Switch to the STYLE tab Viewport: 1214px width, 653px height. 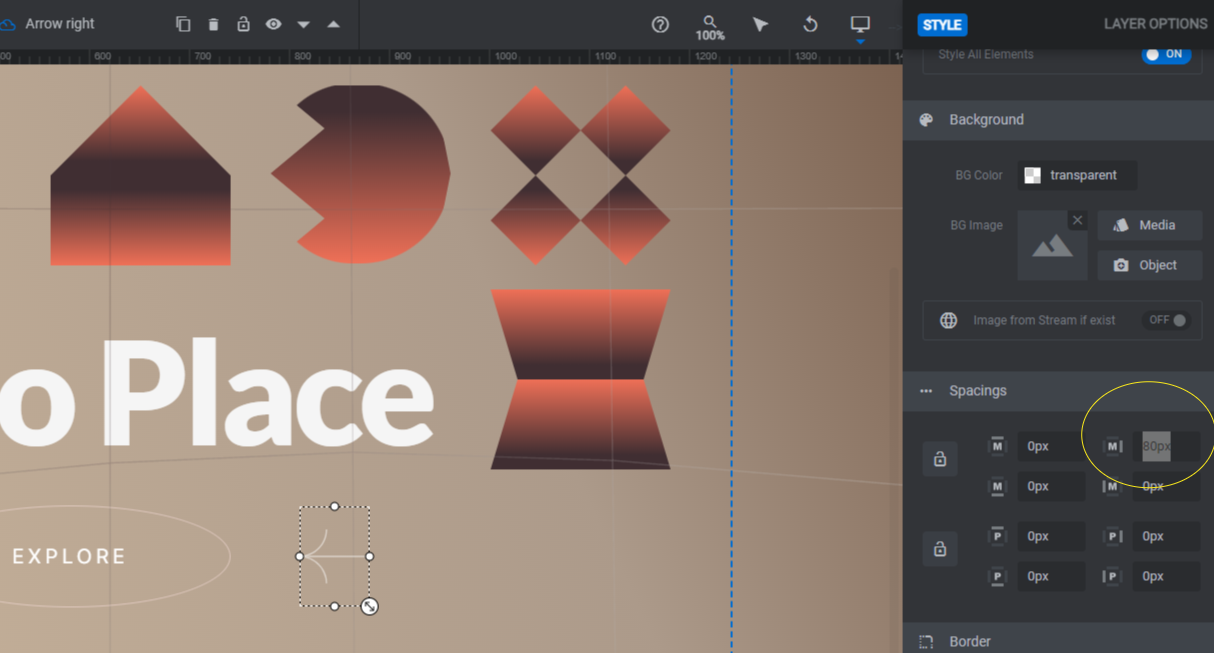tap(942, 24)
